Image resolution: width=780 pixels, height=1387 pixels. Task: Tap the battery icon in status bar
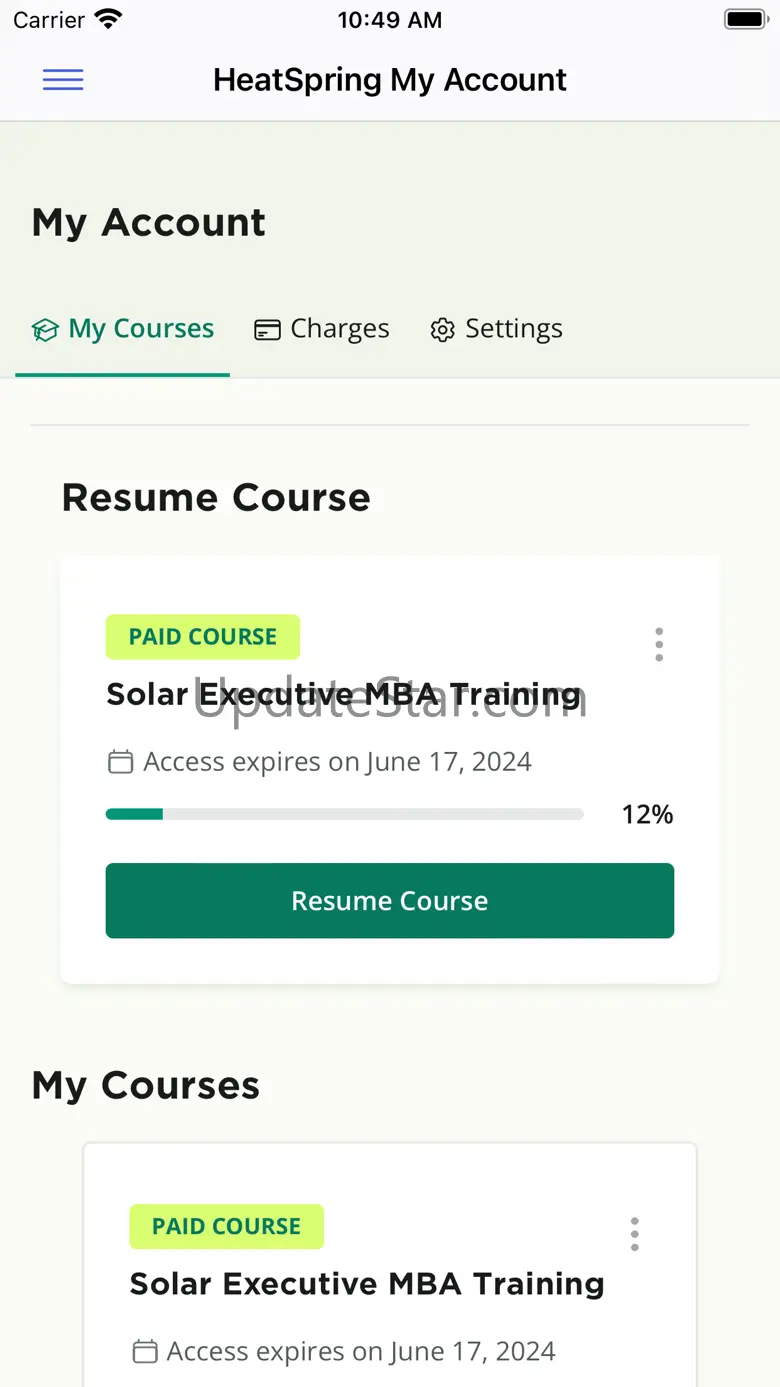pos(745,19)
